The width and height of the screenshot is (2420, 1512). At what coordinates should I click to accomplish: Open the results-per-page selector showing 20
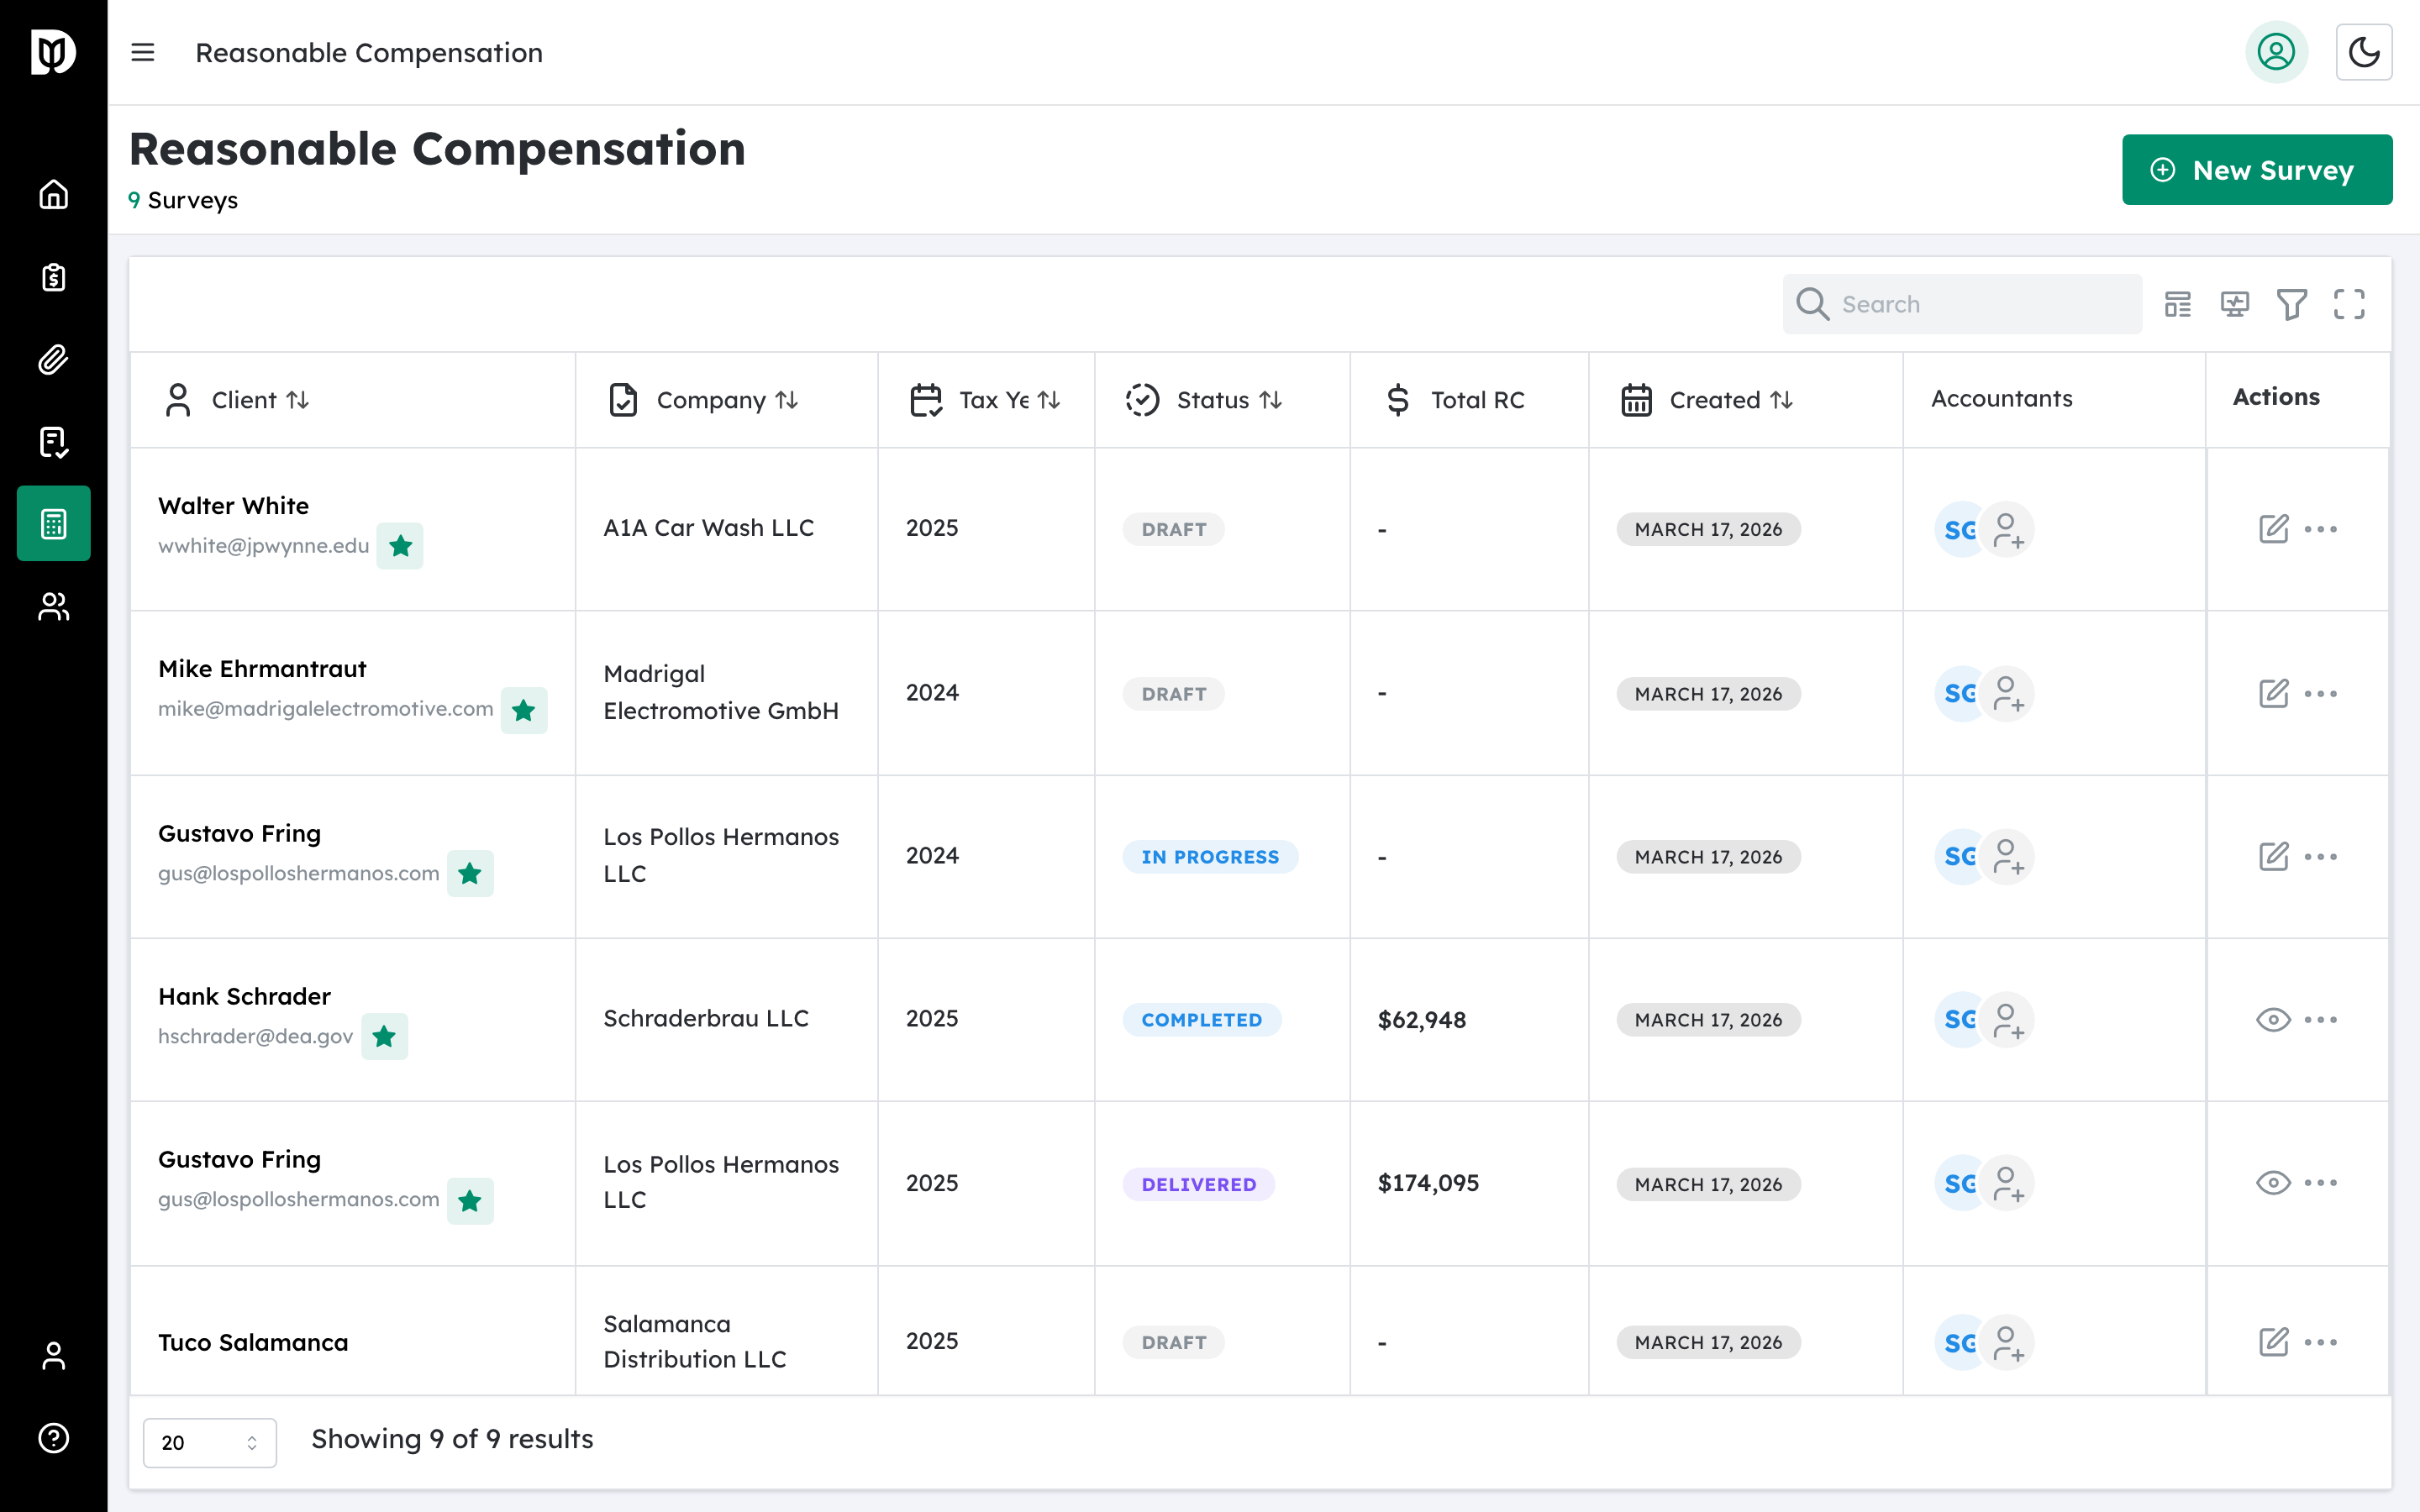point(209,1442)
